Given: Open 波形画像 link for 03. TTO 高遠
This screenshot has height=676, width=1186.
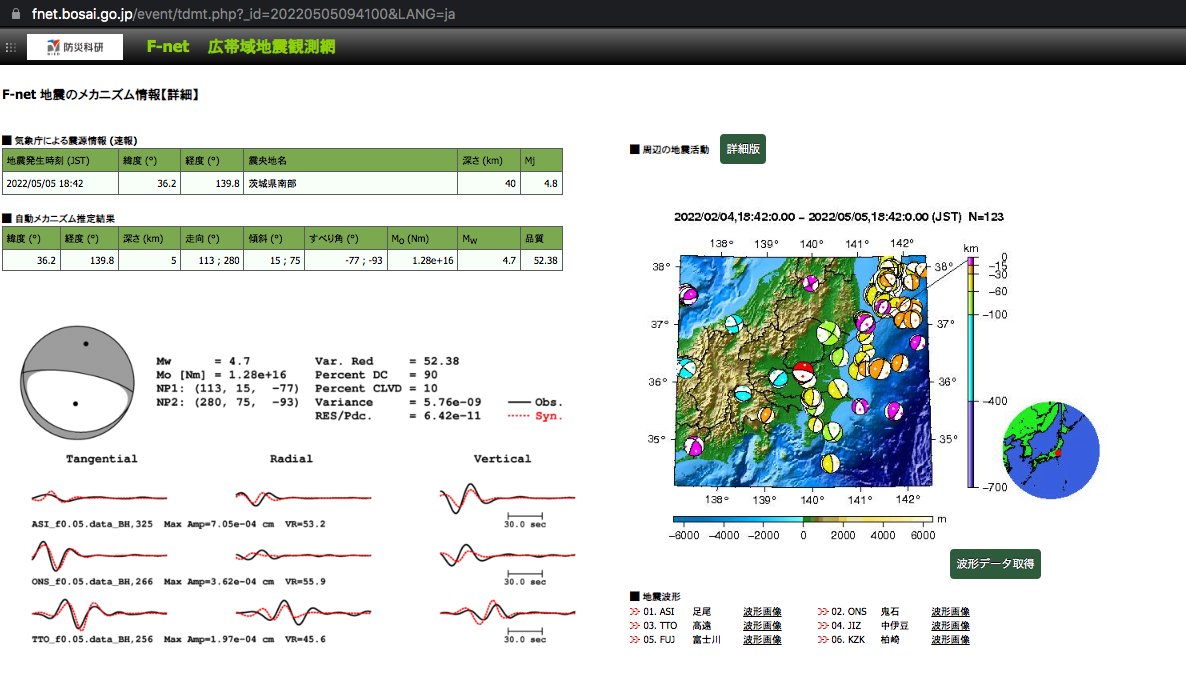Looking at the screenshot, I should point(762,625).
